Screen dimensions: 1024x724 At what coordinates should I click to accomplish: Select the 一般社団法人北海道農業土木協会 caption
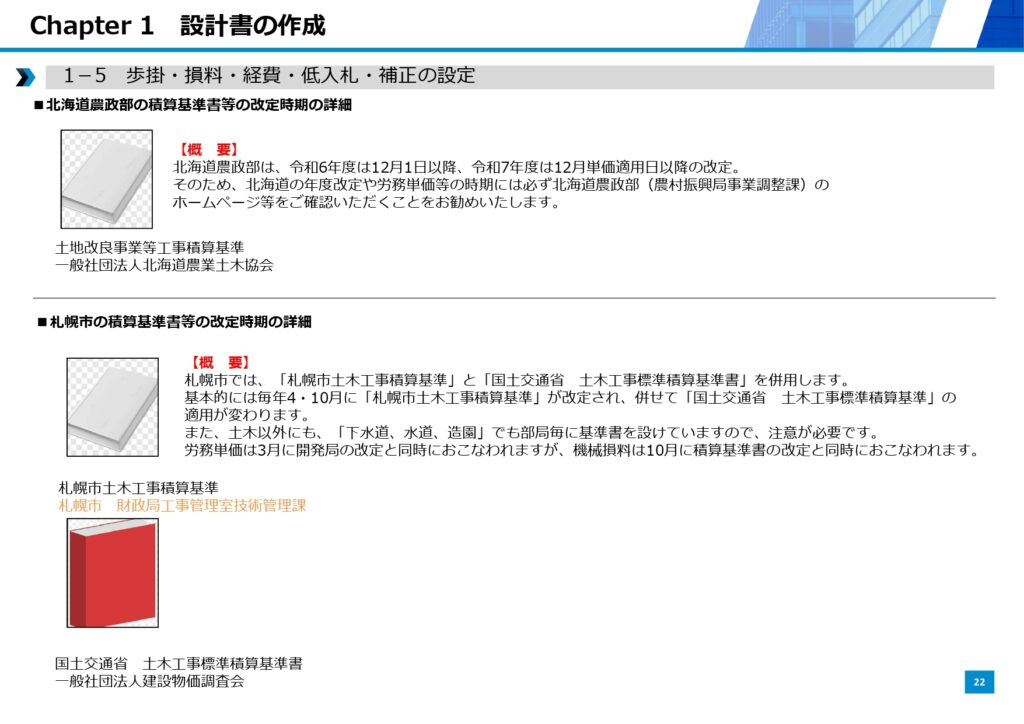[164, 265]
